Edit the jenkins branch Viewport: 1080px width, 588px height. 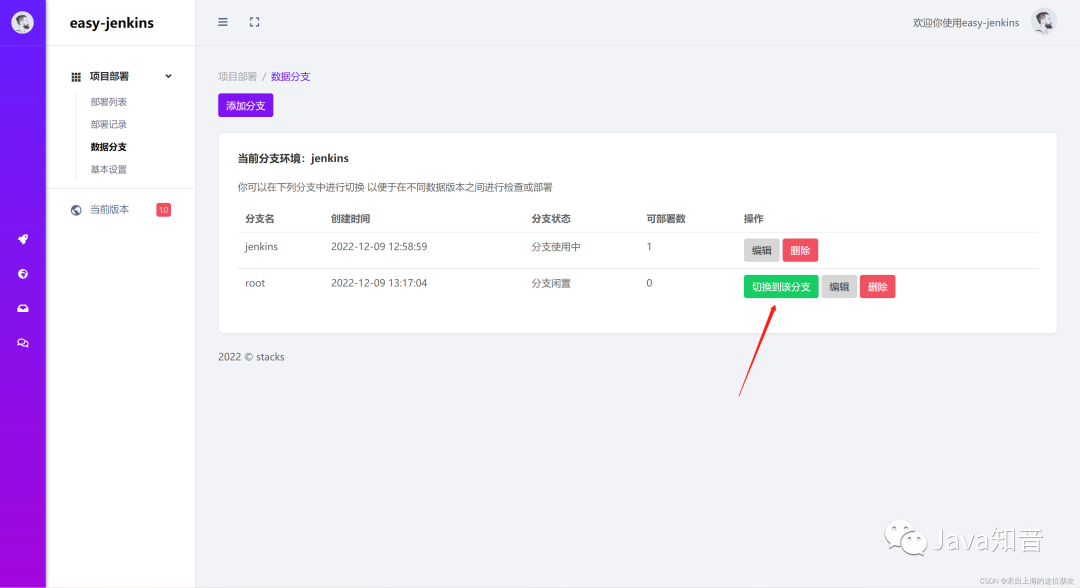[761, 250]
